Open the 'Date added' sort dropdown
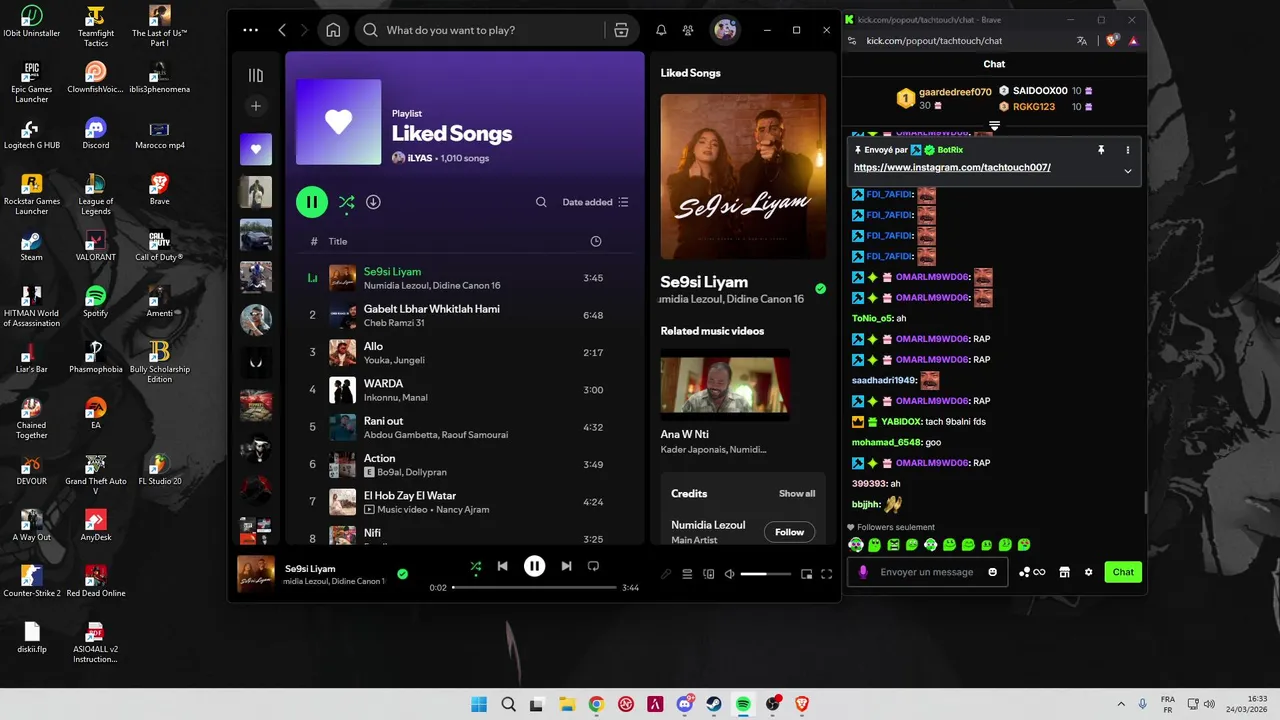 point(595,202)
